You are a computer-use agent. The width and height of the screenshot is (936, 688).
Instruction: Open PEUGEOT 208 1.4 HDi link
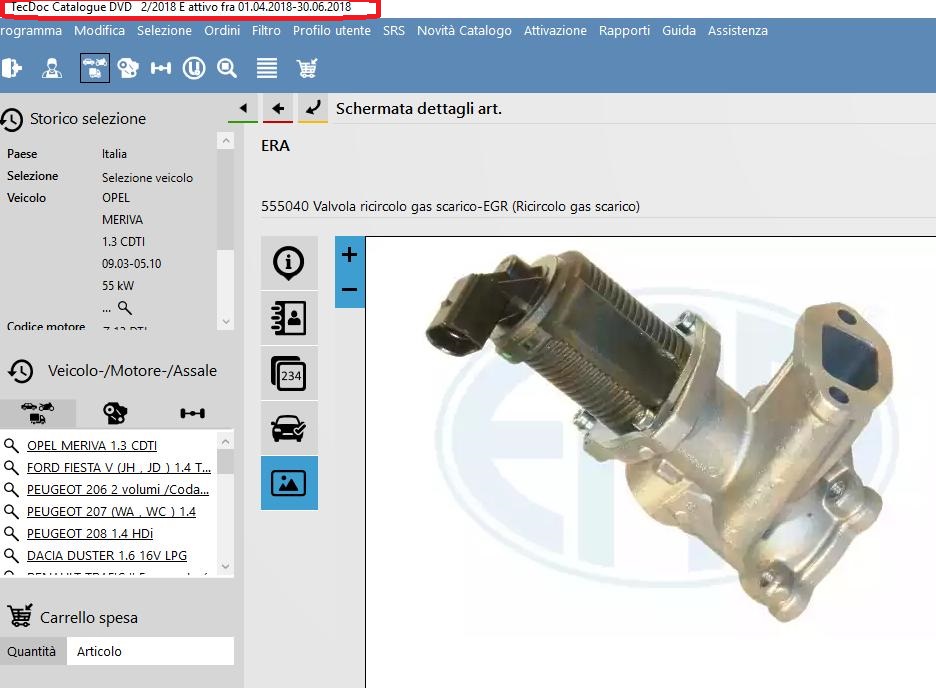click(90, 534)
